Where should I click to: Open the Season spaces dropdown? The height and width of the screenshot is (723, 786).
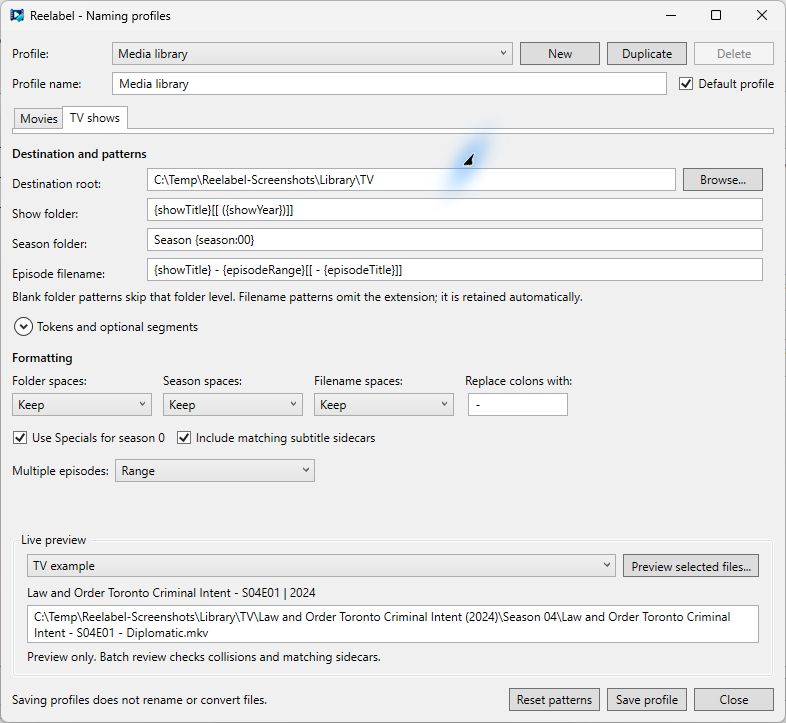233,405
